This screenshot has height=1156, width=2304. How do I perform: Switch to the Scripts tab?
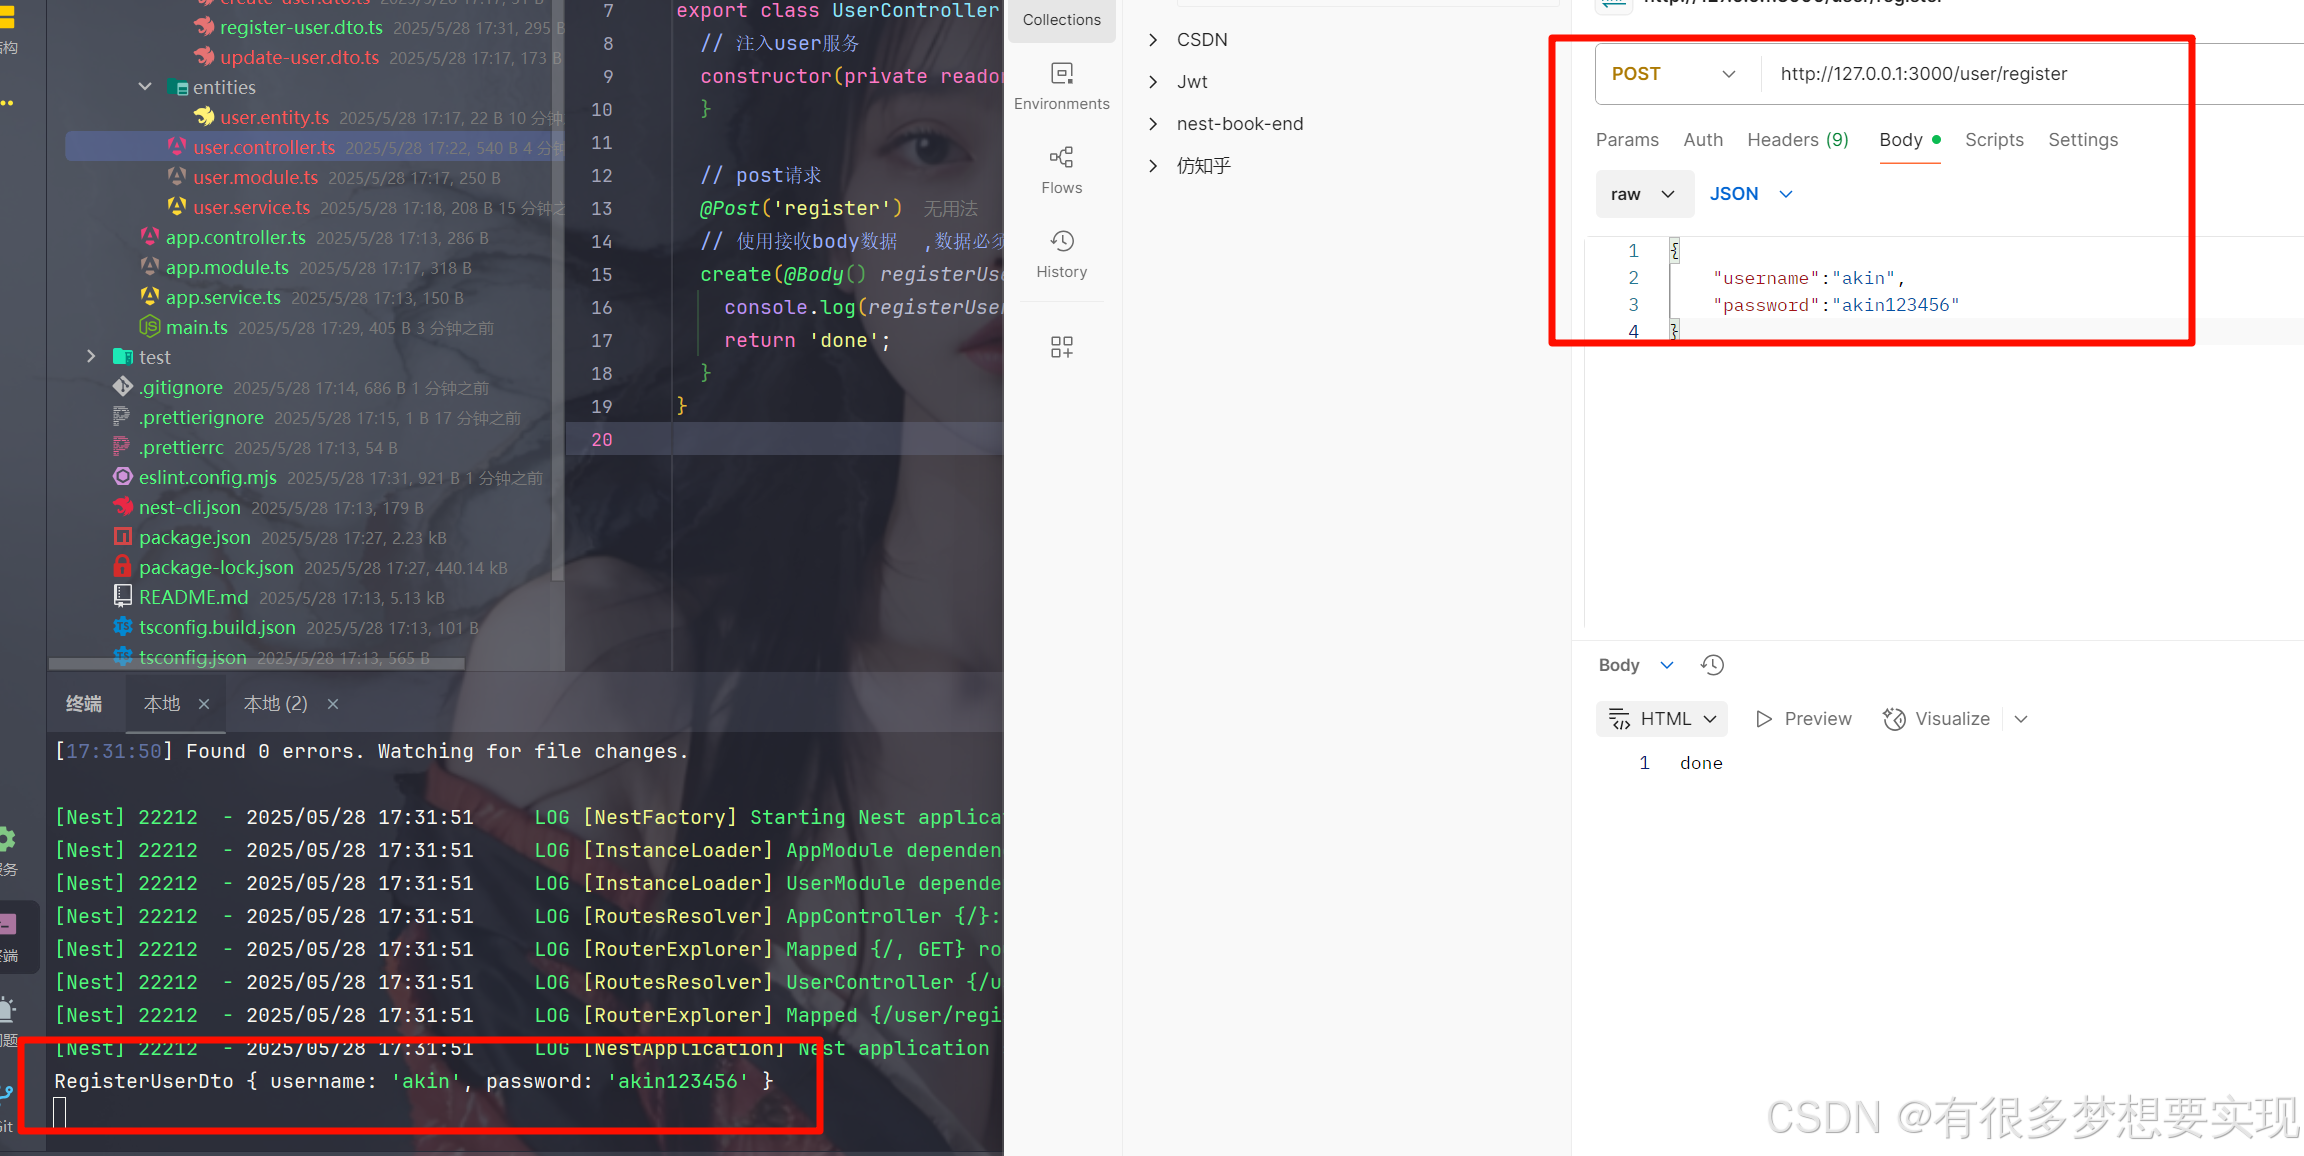tap(1993, 140)
